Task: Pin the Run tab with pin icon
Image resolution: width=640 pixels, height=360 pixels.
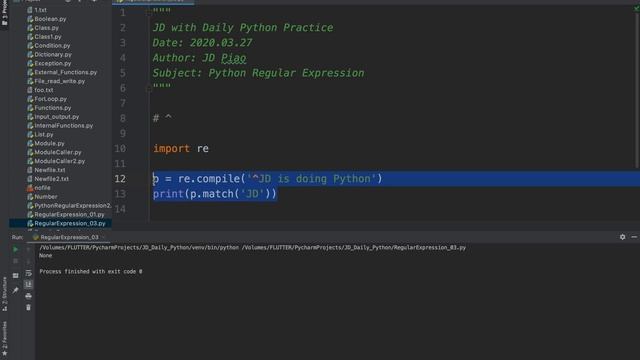Action: tap(16, 290)
